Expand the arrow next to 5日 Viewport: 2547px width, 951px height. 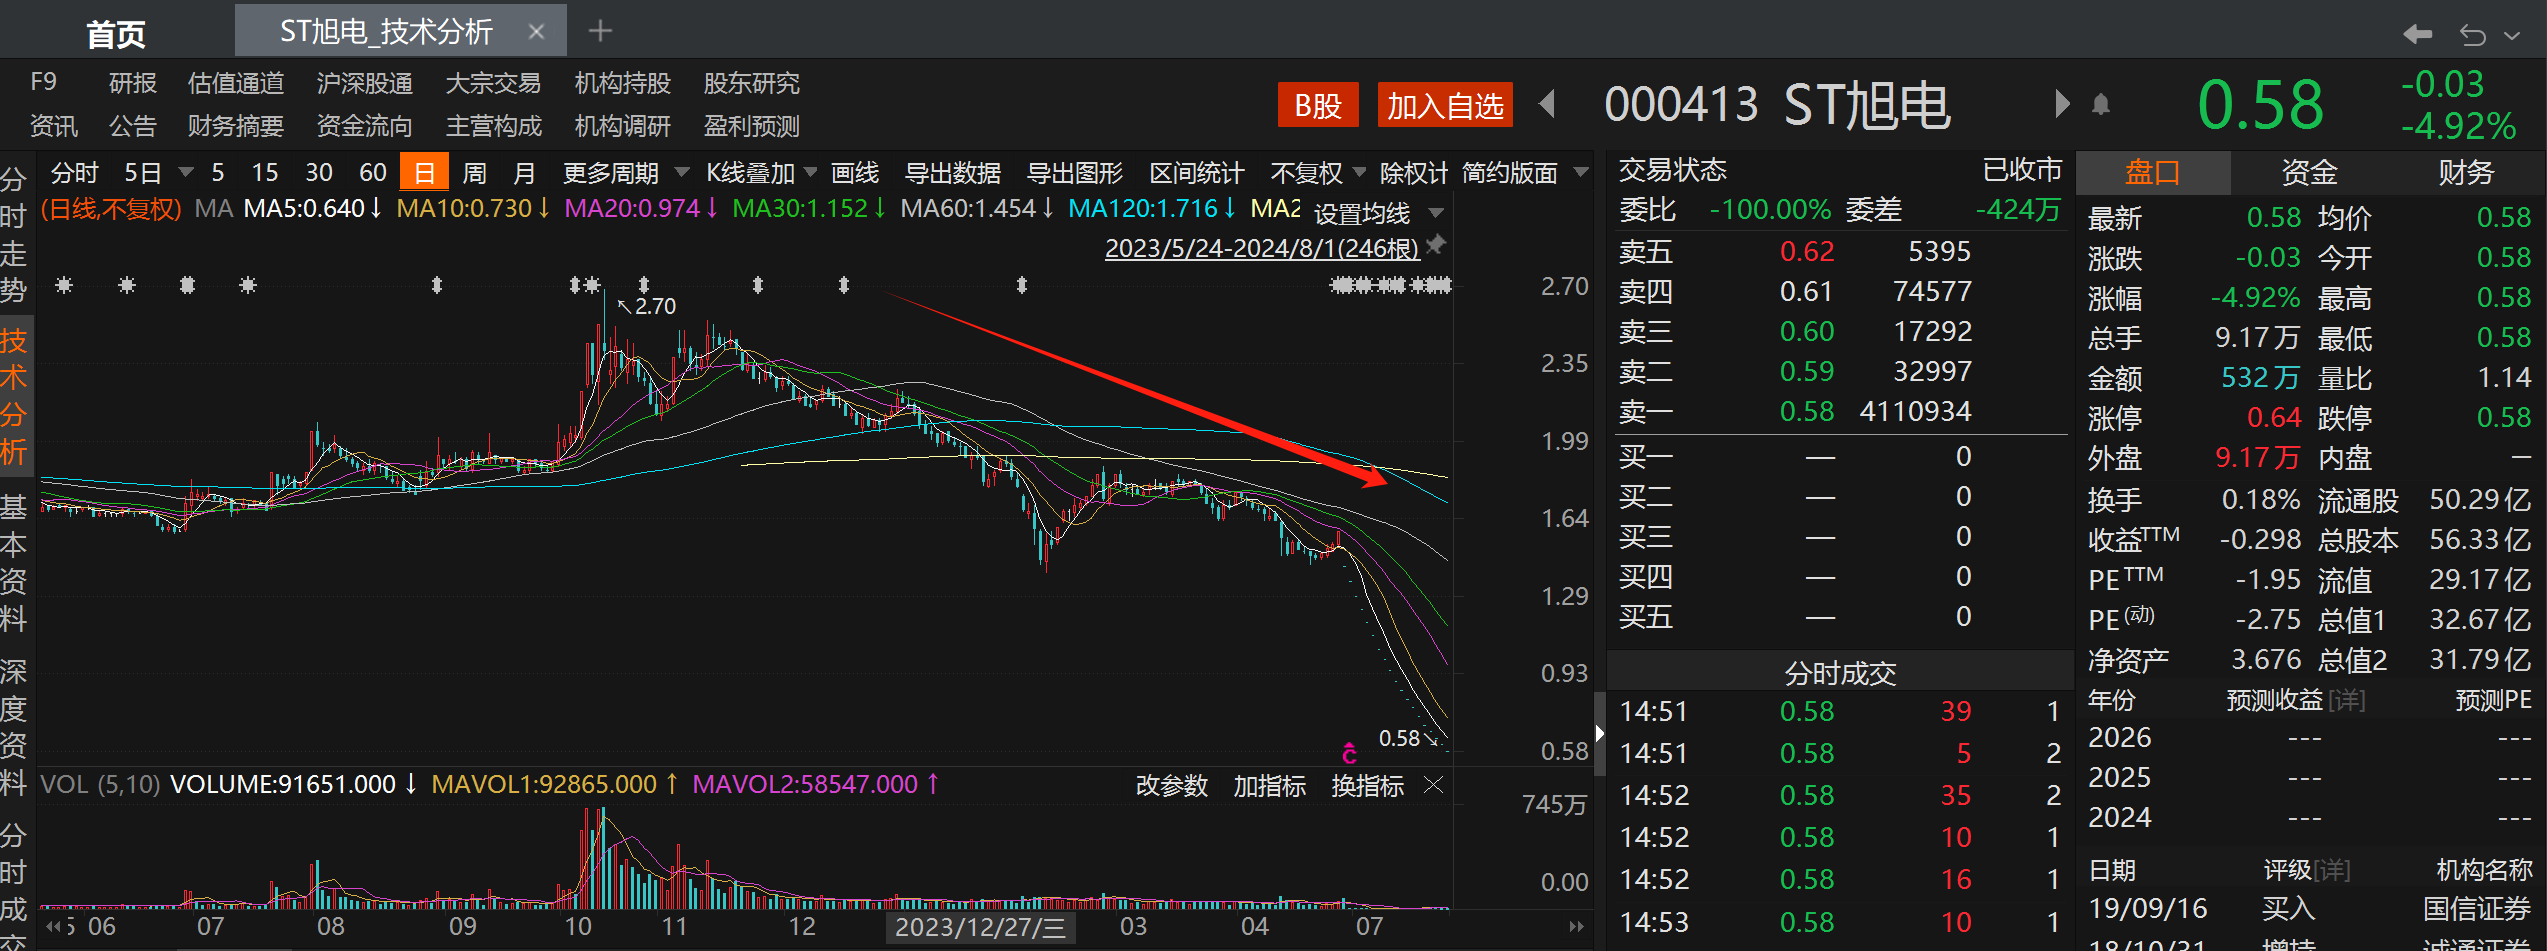point(185,172)
